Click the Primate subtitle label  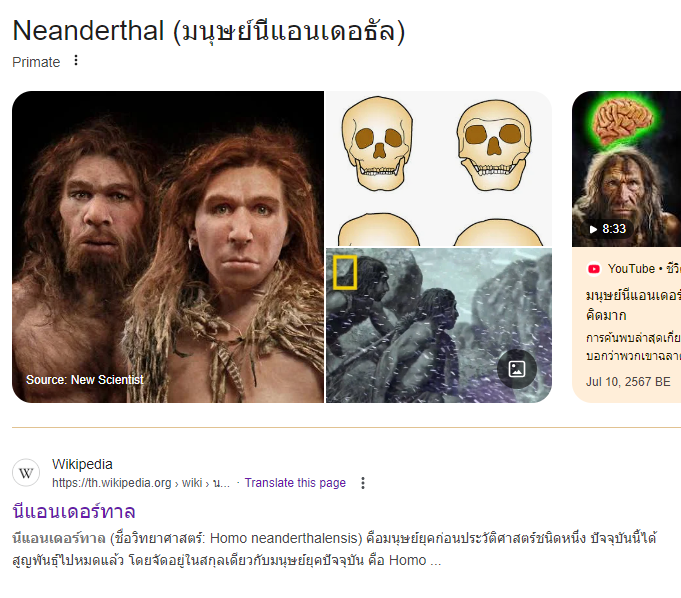[x=36, y=62]
